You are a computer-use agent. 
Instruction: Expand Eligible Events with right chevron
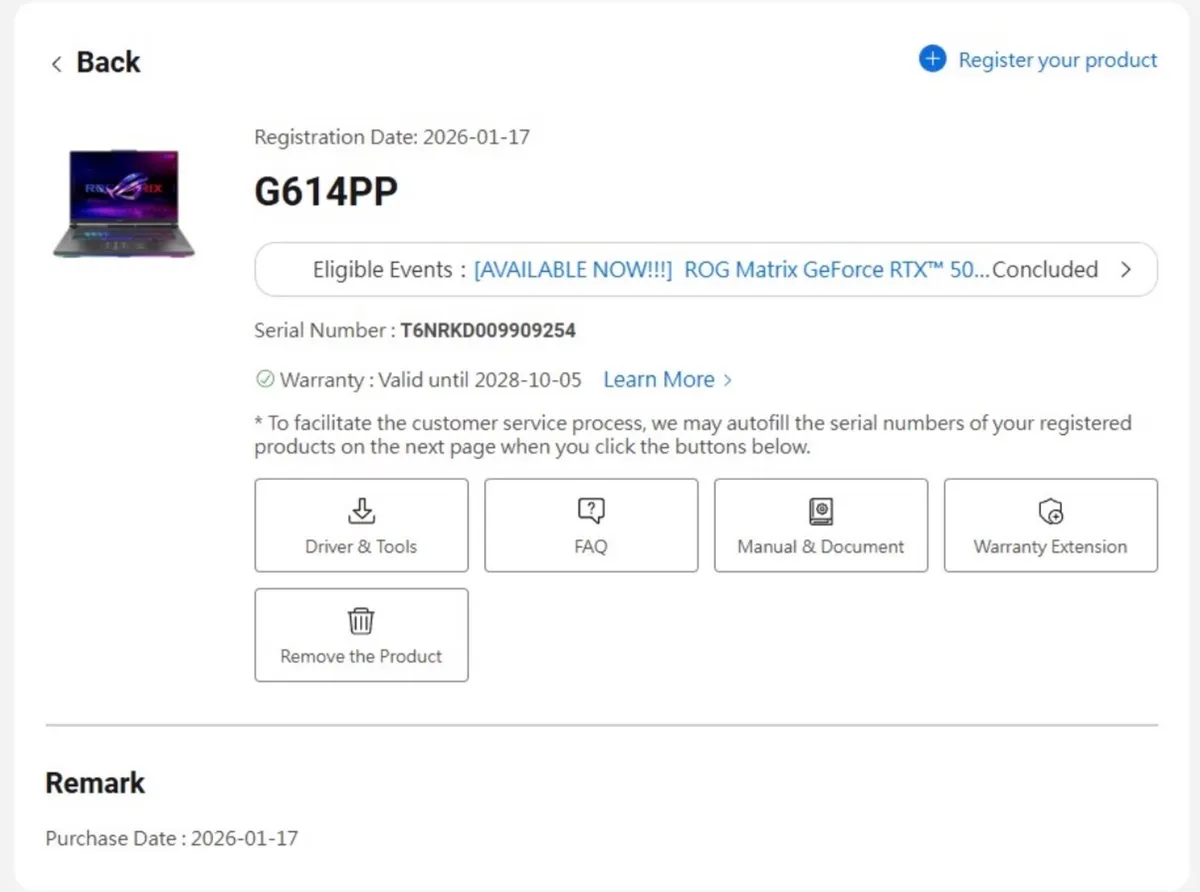coord(1126,270)
